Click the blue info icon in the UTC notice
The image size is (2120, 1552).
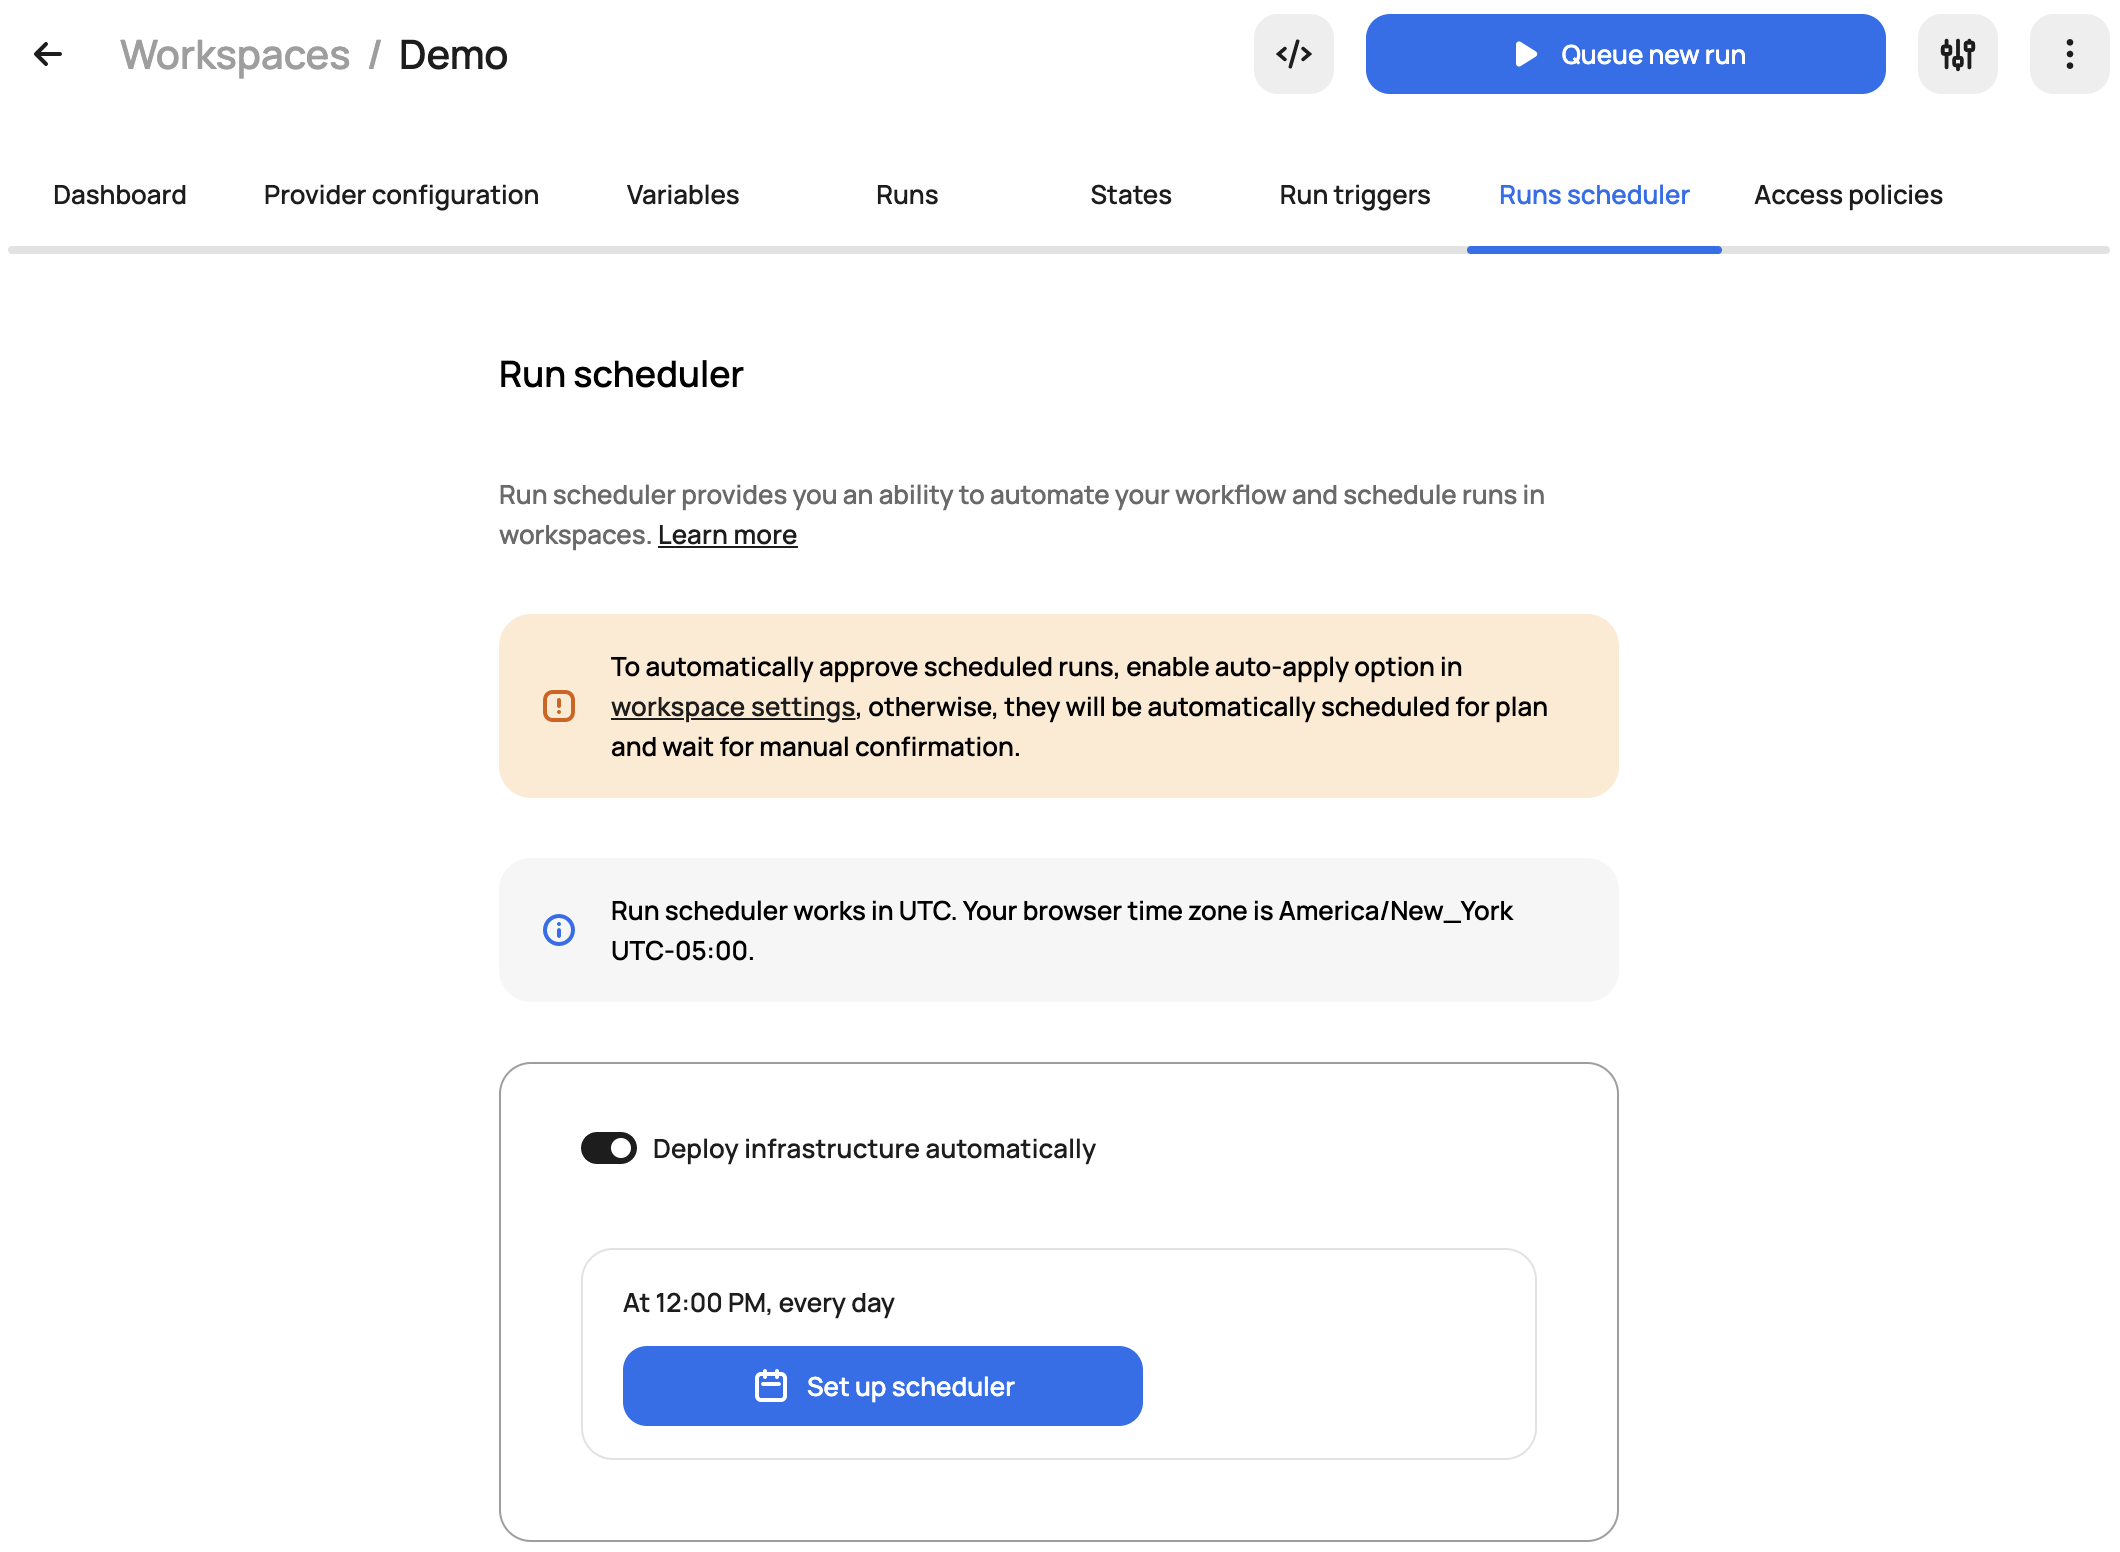click(559, 930)
